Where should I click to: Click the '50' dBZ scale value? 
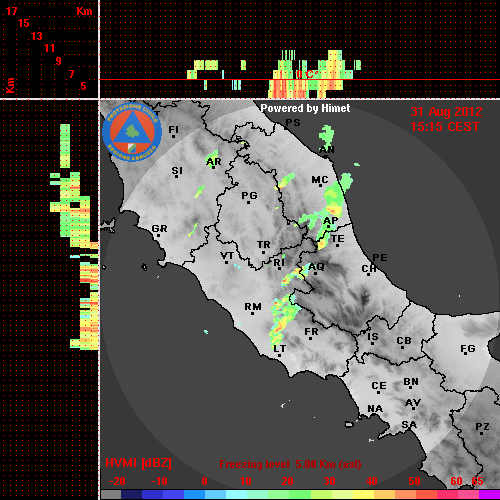tap(414, 481)
